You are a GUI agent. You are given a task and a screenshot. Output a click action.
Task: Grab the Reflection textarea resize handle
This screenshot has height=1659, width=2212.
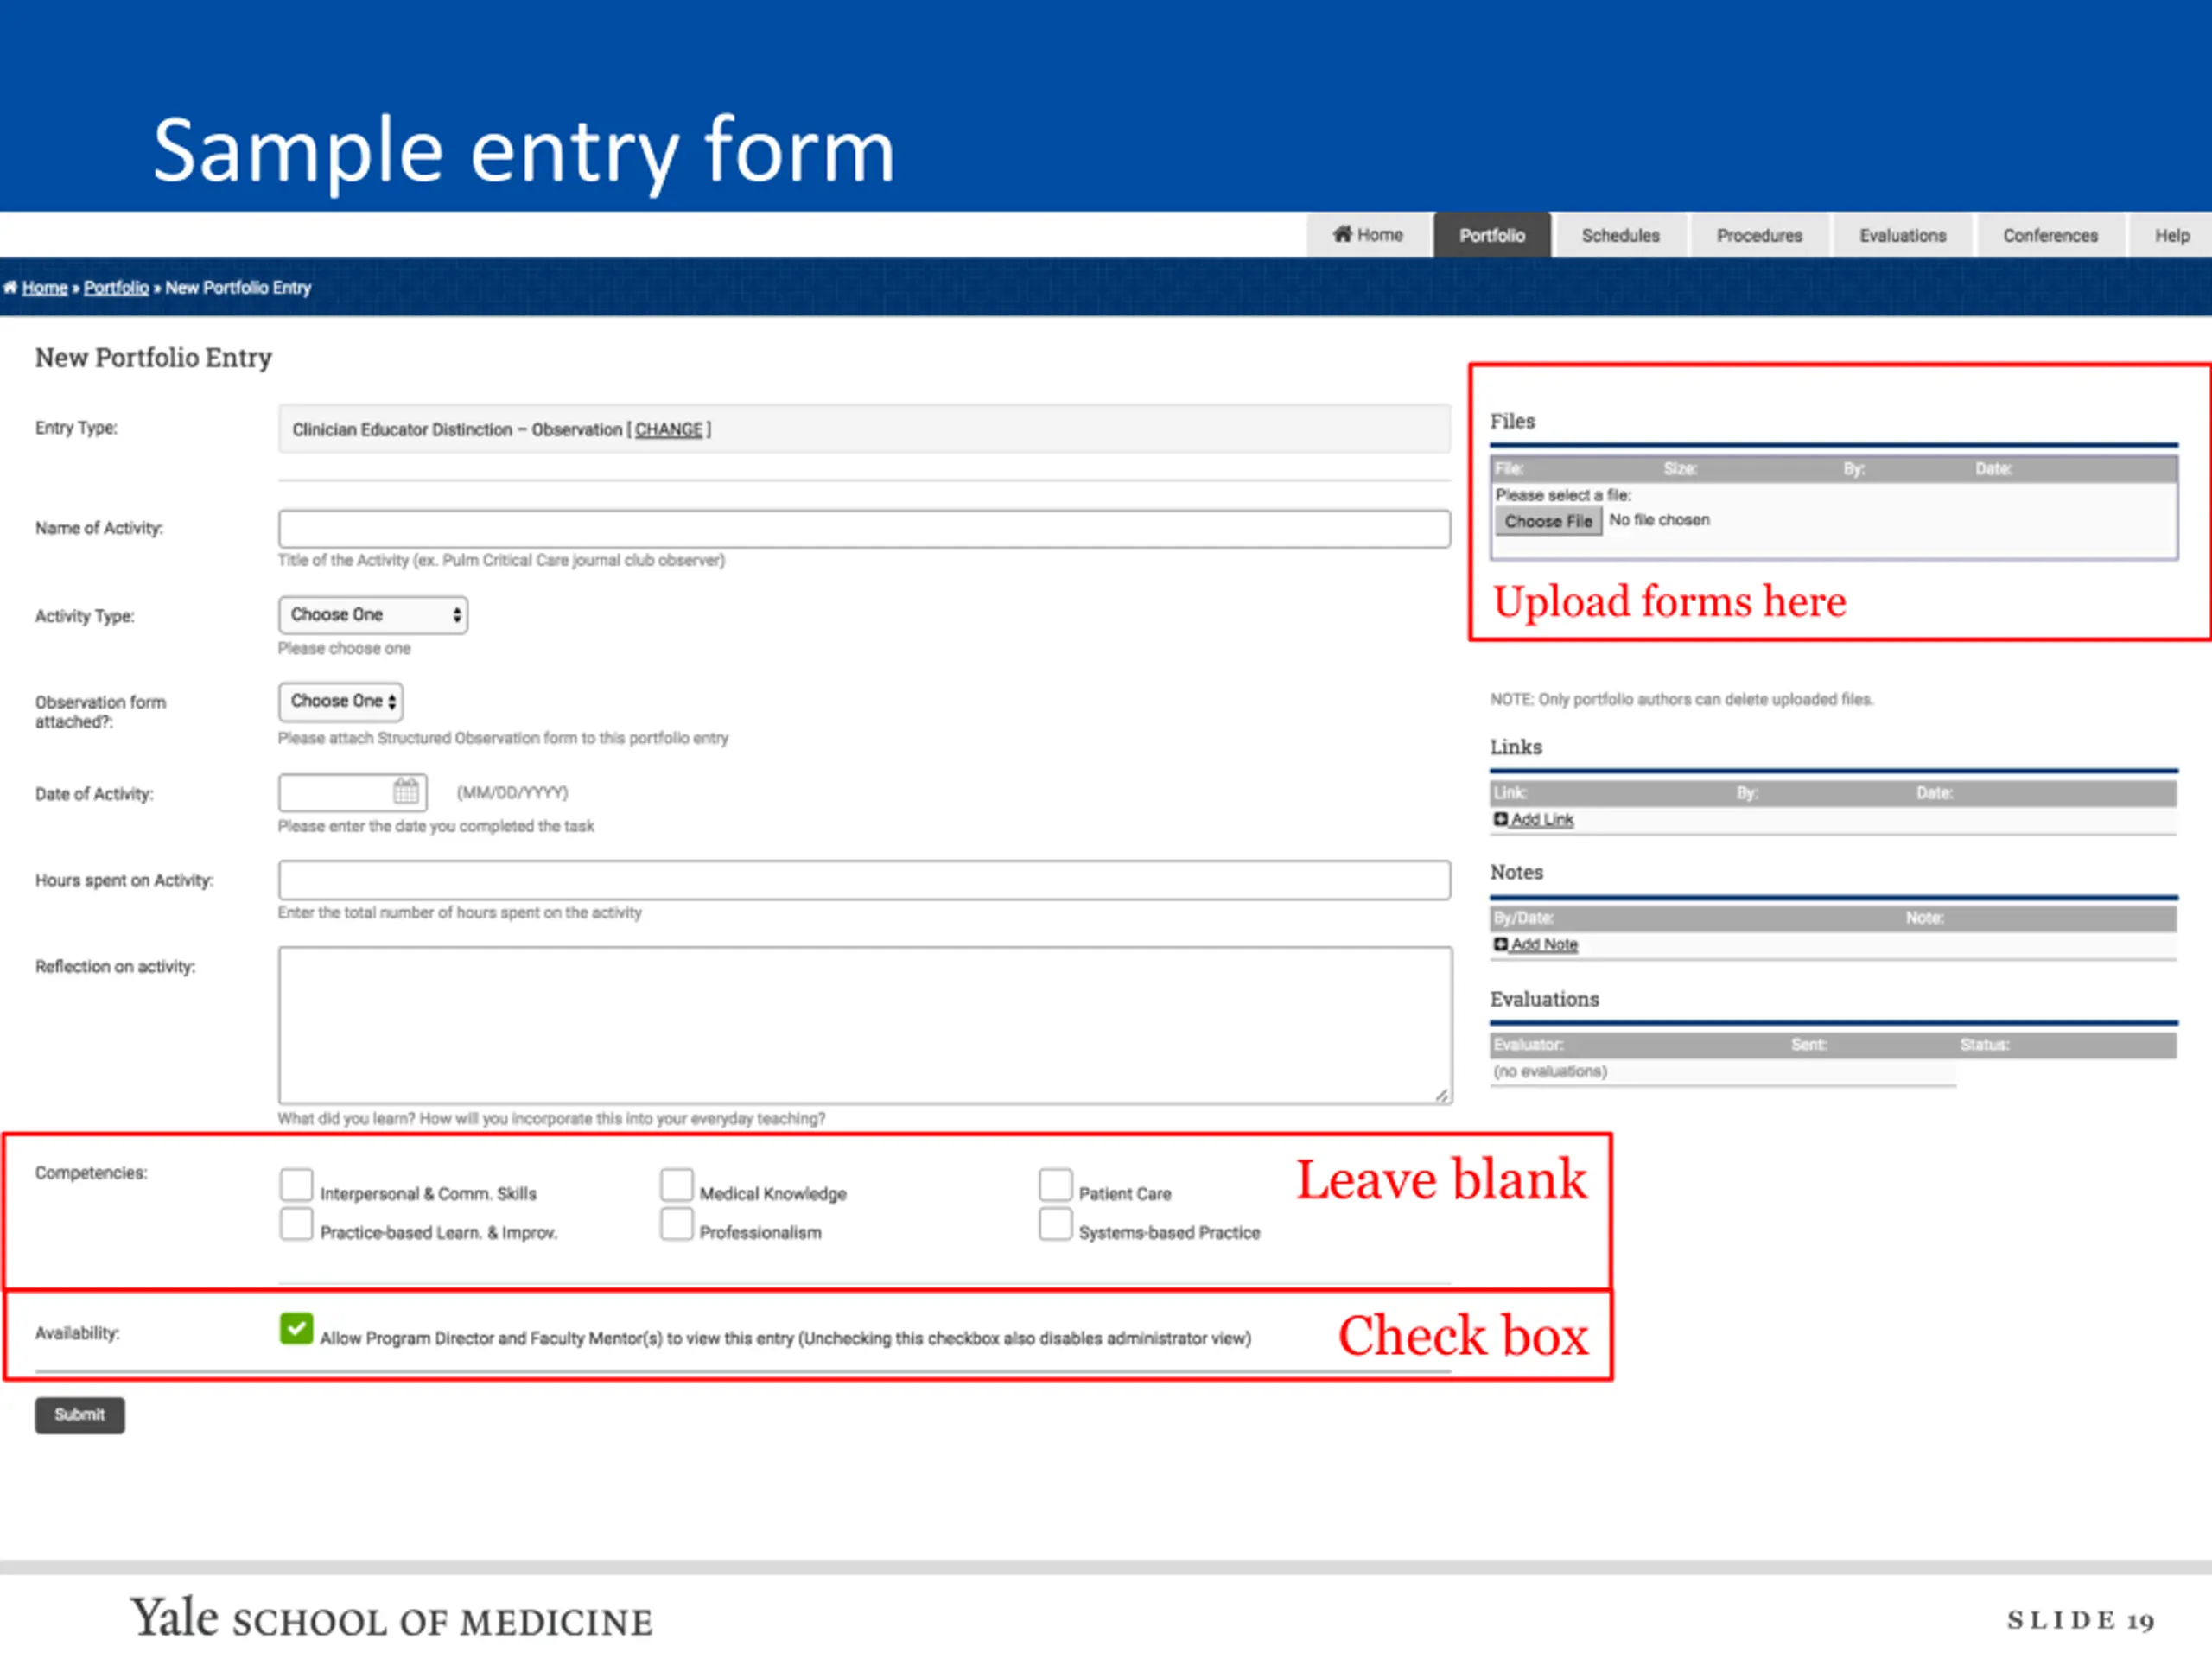point(1442,1095)
